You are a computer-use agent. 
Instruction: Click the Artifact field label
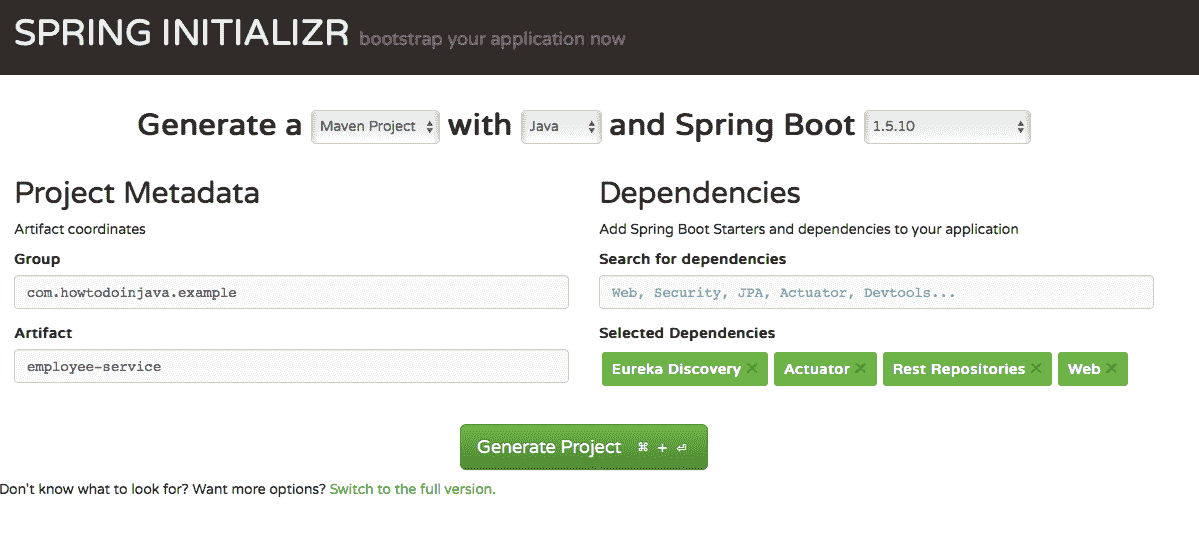[43, 333]
